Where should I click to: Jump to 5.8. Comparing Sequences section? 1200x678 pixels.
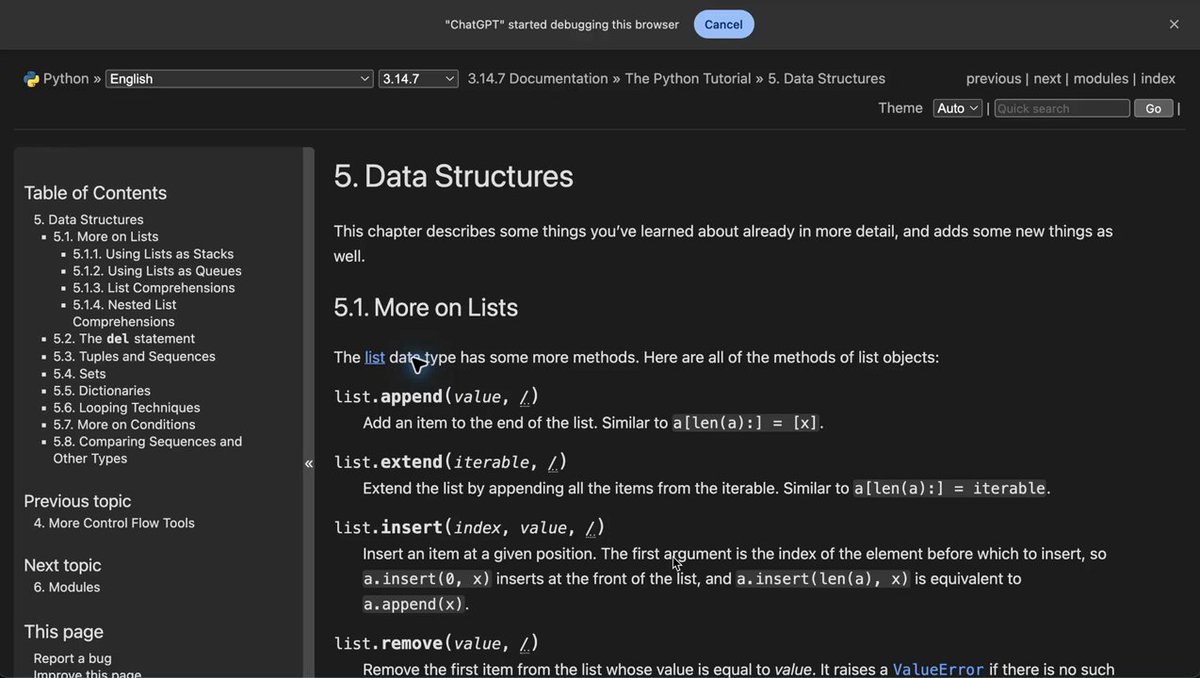coord(148,450)
